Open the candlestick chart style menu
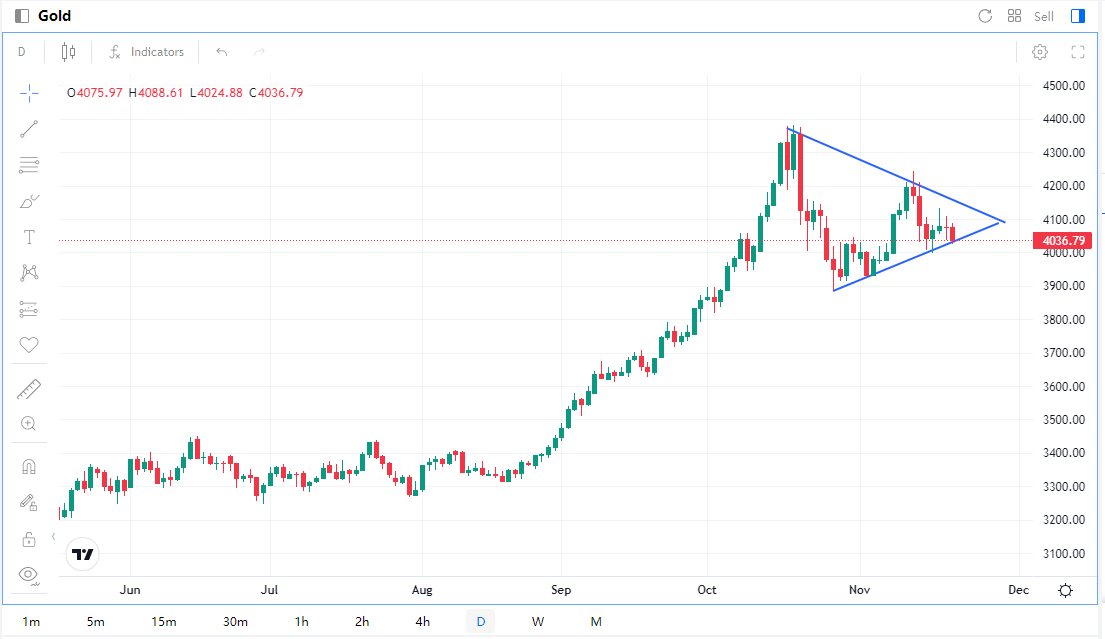 (x=68, y=52)
